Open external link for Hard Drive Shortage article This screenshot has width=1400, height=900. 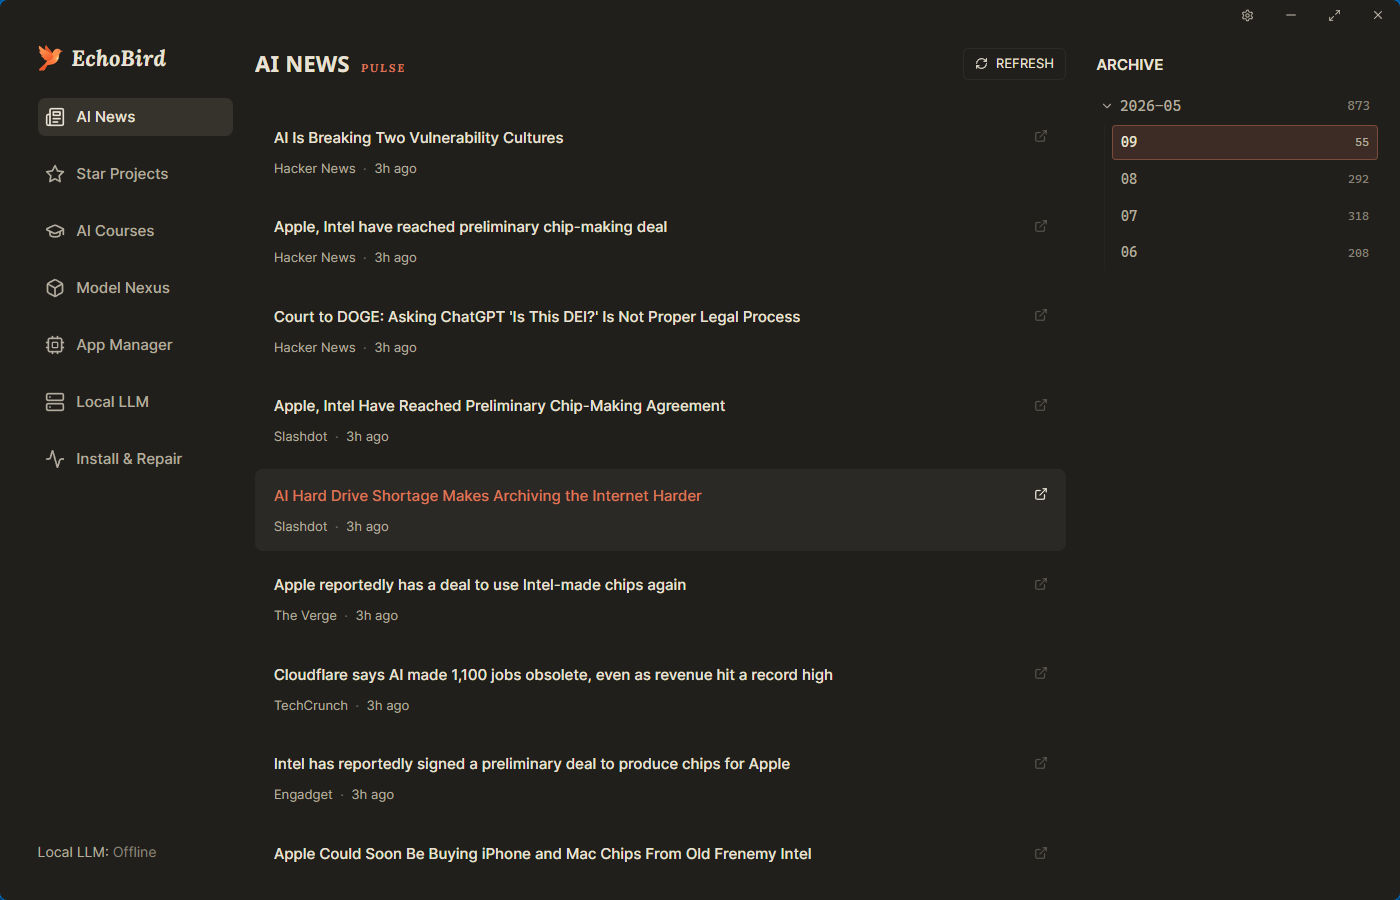[1041, 494]
